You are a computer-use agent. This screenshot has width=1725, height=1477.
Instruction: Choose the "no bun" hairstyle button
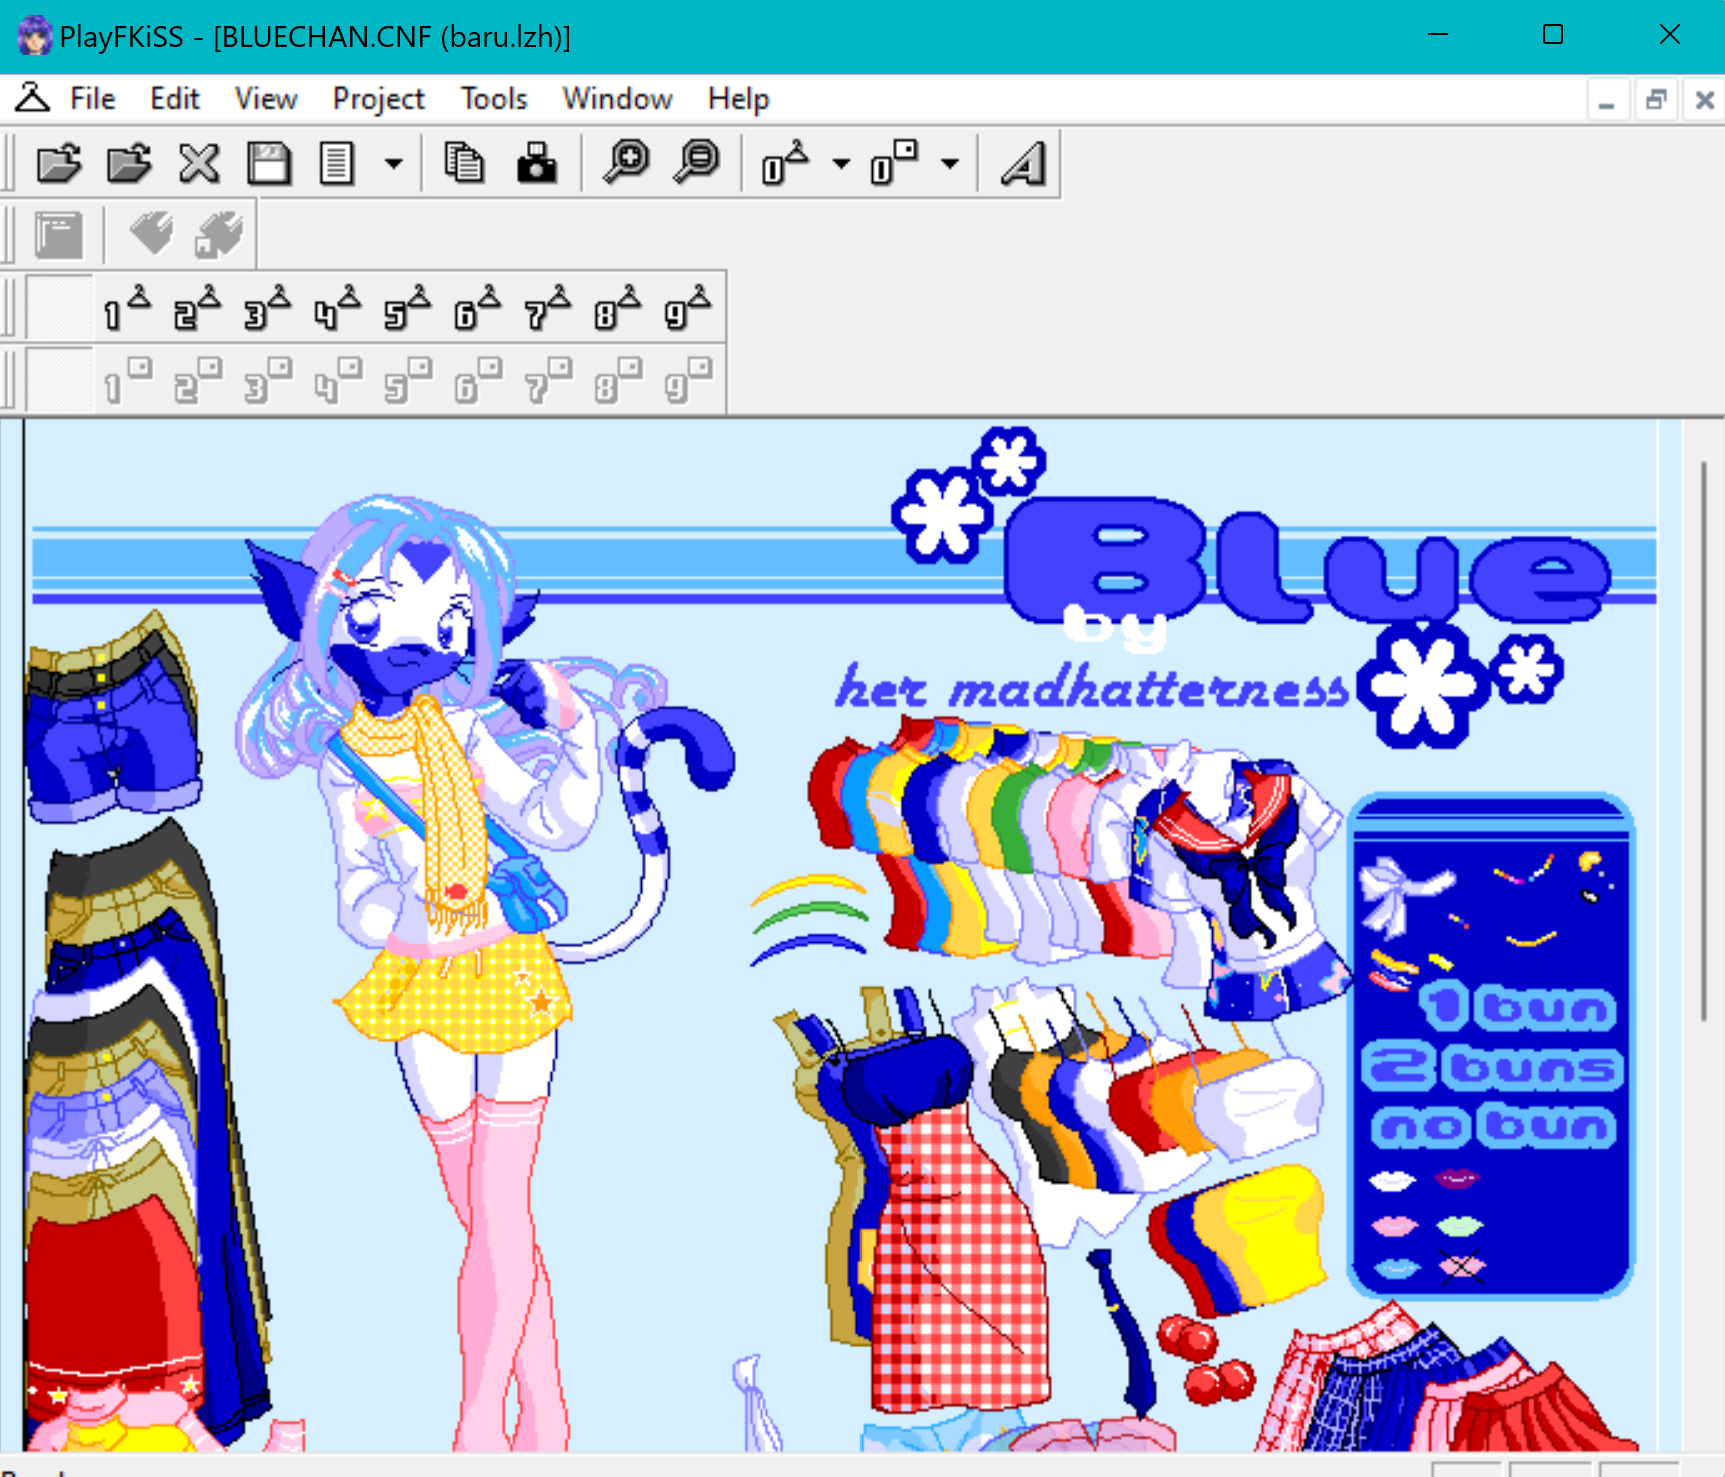point(1492,1126)
